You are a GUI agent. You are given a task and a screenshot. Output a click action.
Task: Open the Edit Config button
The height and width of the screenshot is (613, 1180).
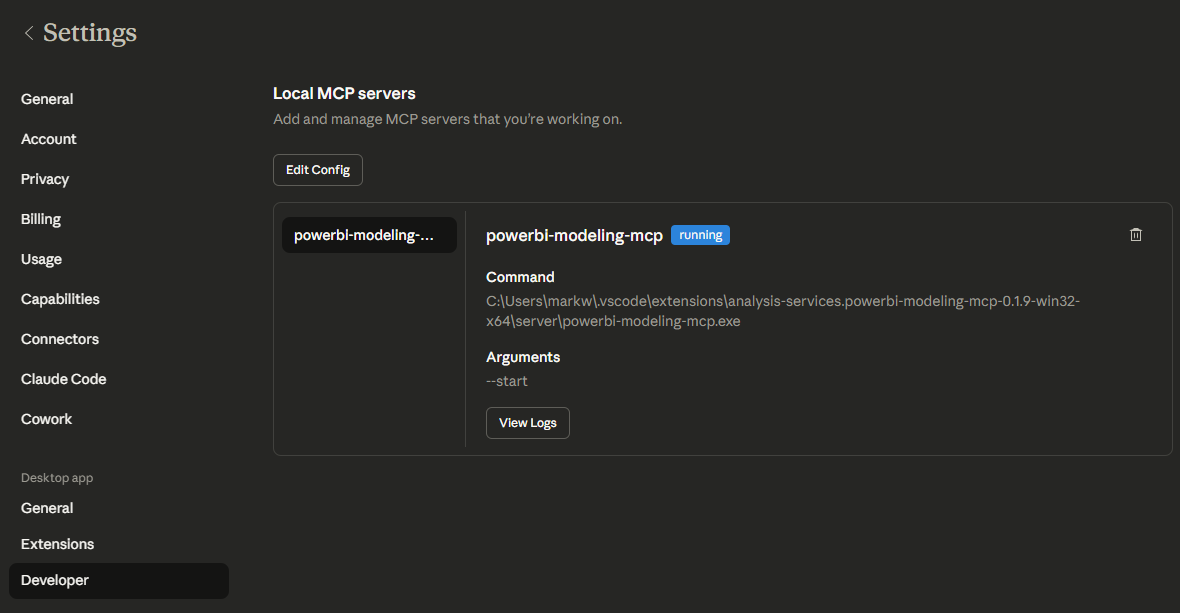(317, 169)
